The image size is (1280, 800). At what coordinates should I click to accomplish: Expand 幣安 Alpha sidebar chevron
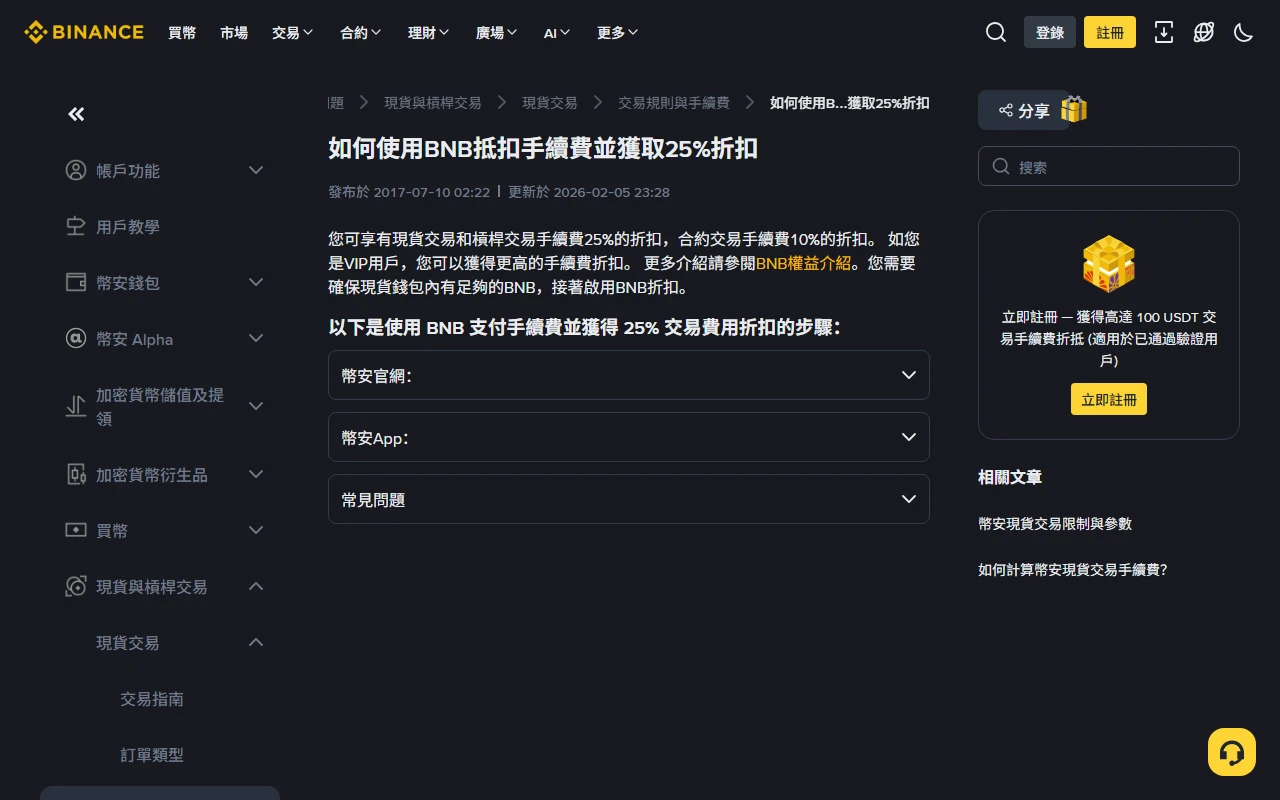coord(256,338)
